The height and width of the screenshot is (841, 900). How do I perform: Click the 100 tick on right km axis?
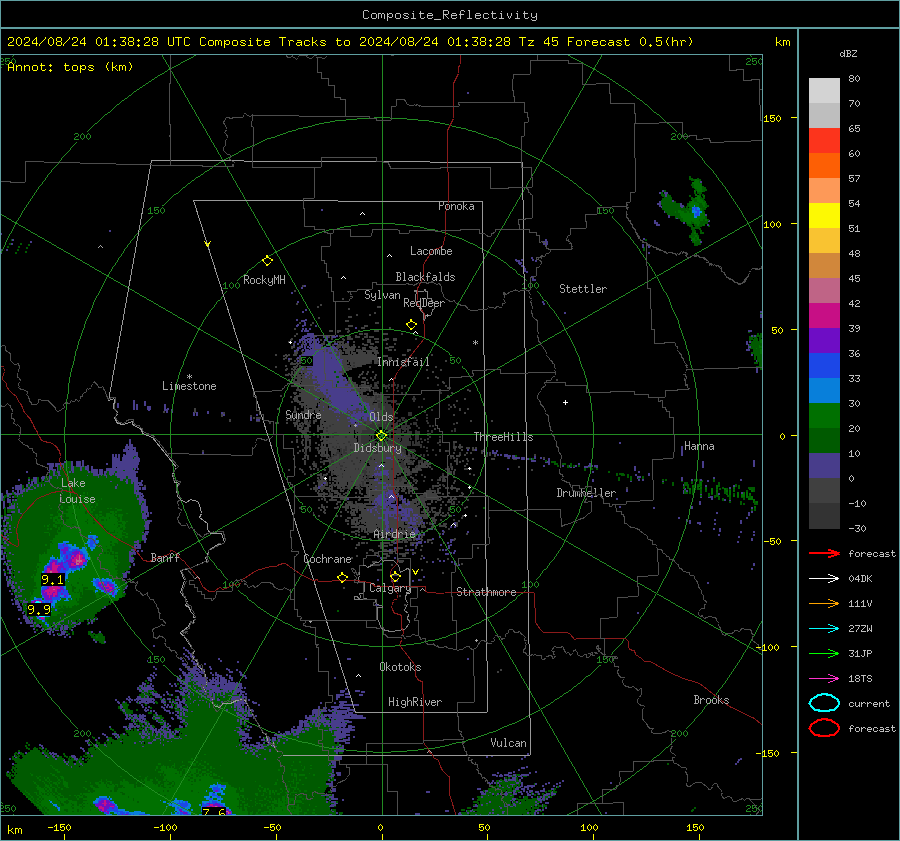(772, 224)
